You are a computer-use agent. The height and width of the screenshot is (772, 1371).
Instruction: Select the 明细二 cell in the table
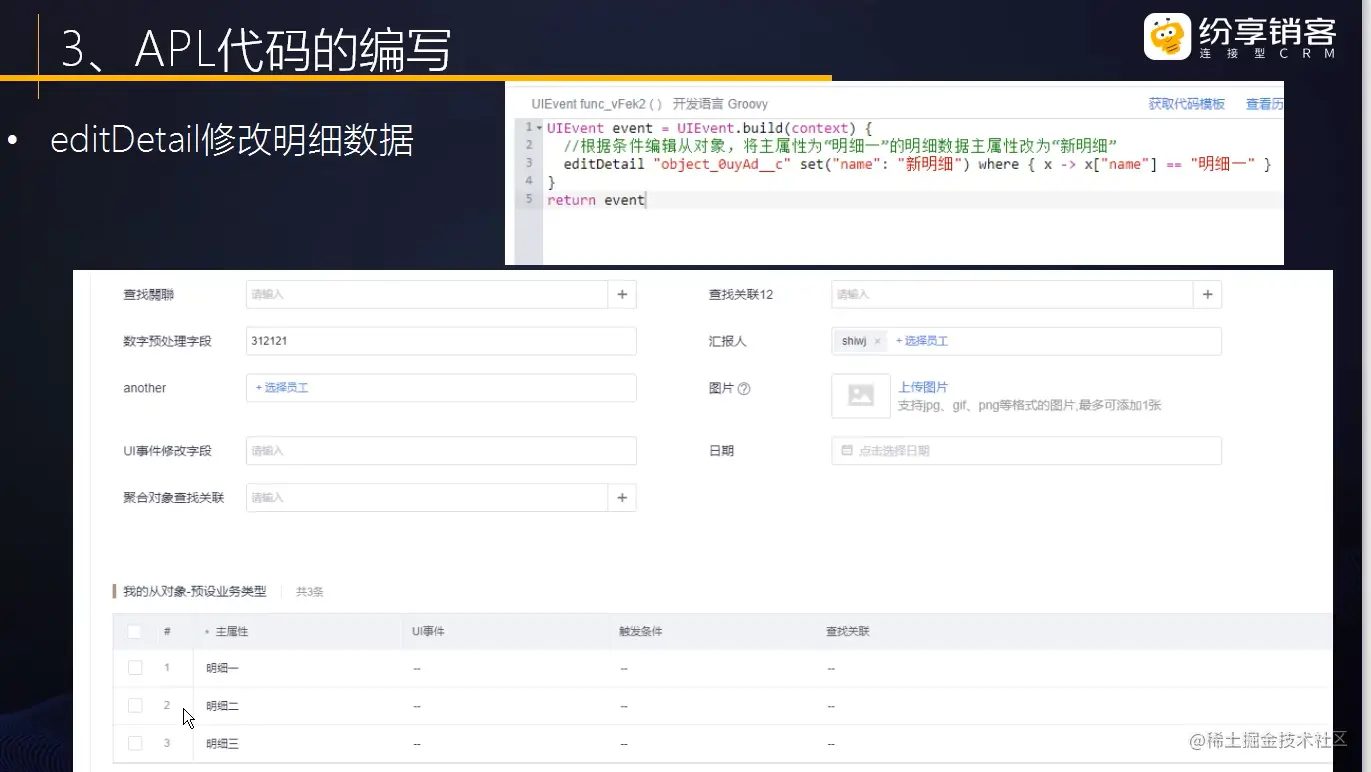223,706
